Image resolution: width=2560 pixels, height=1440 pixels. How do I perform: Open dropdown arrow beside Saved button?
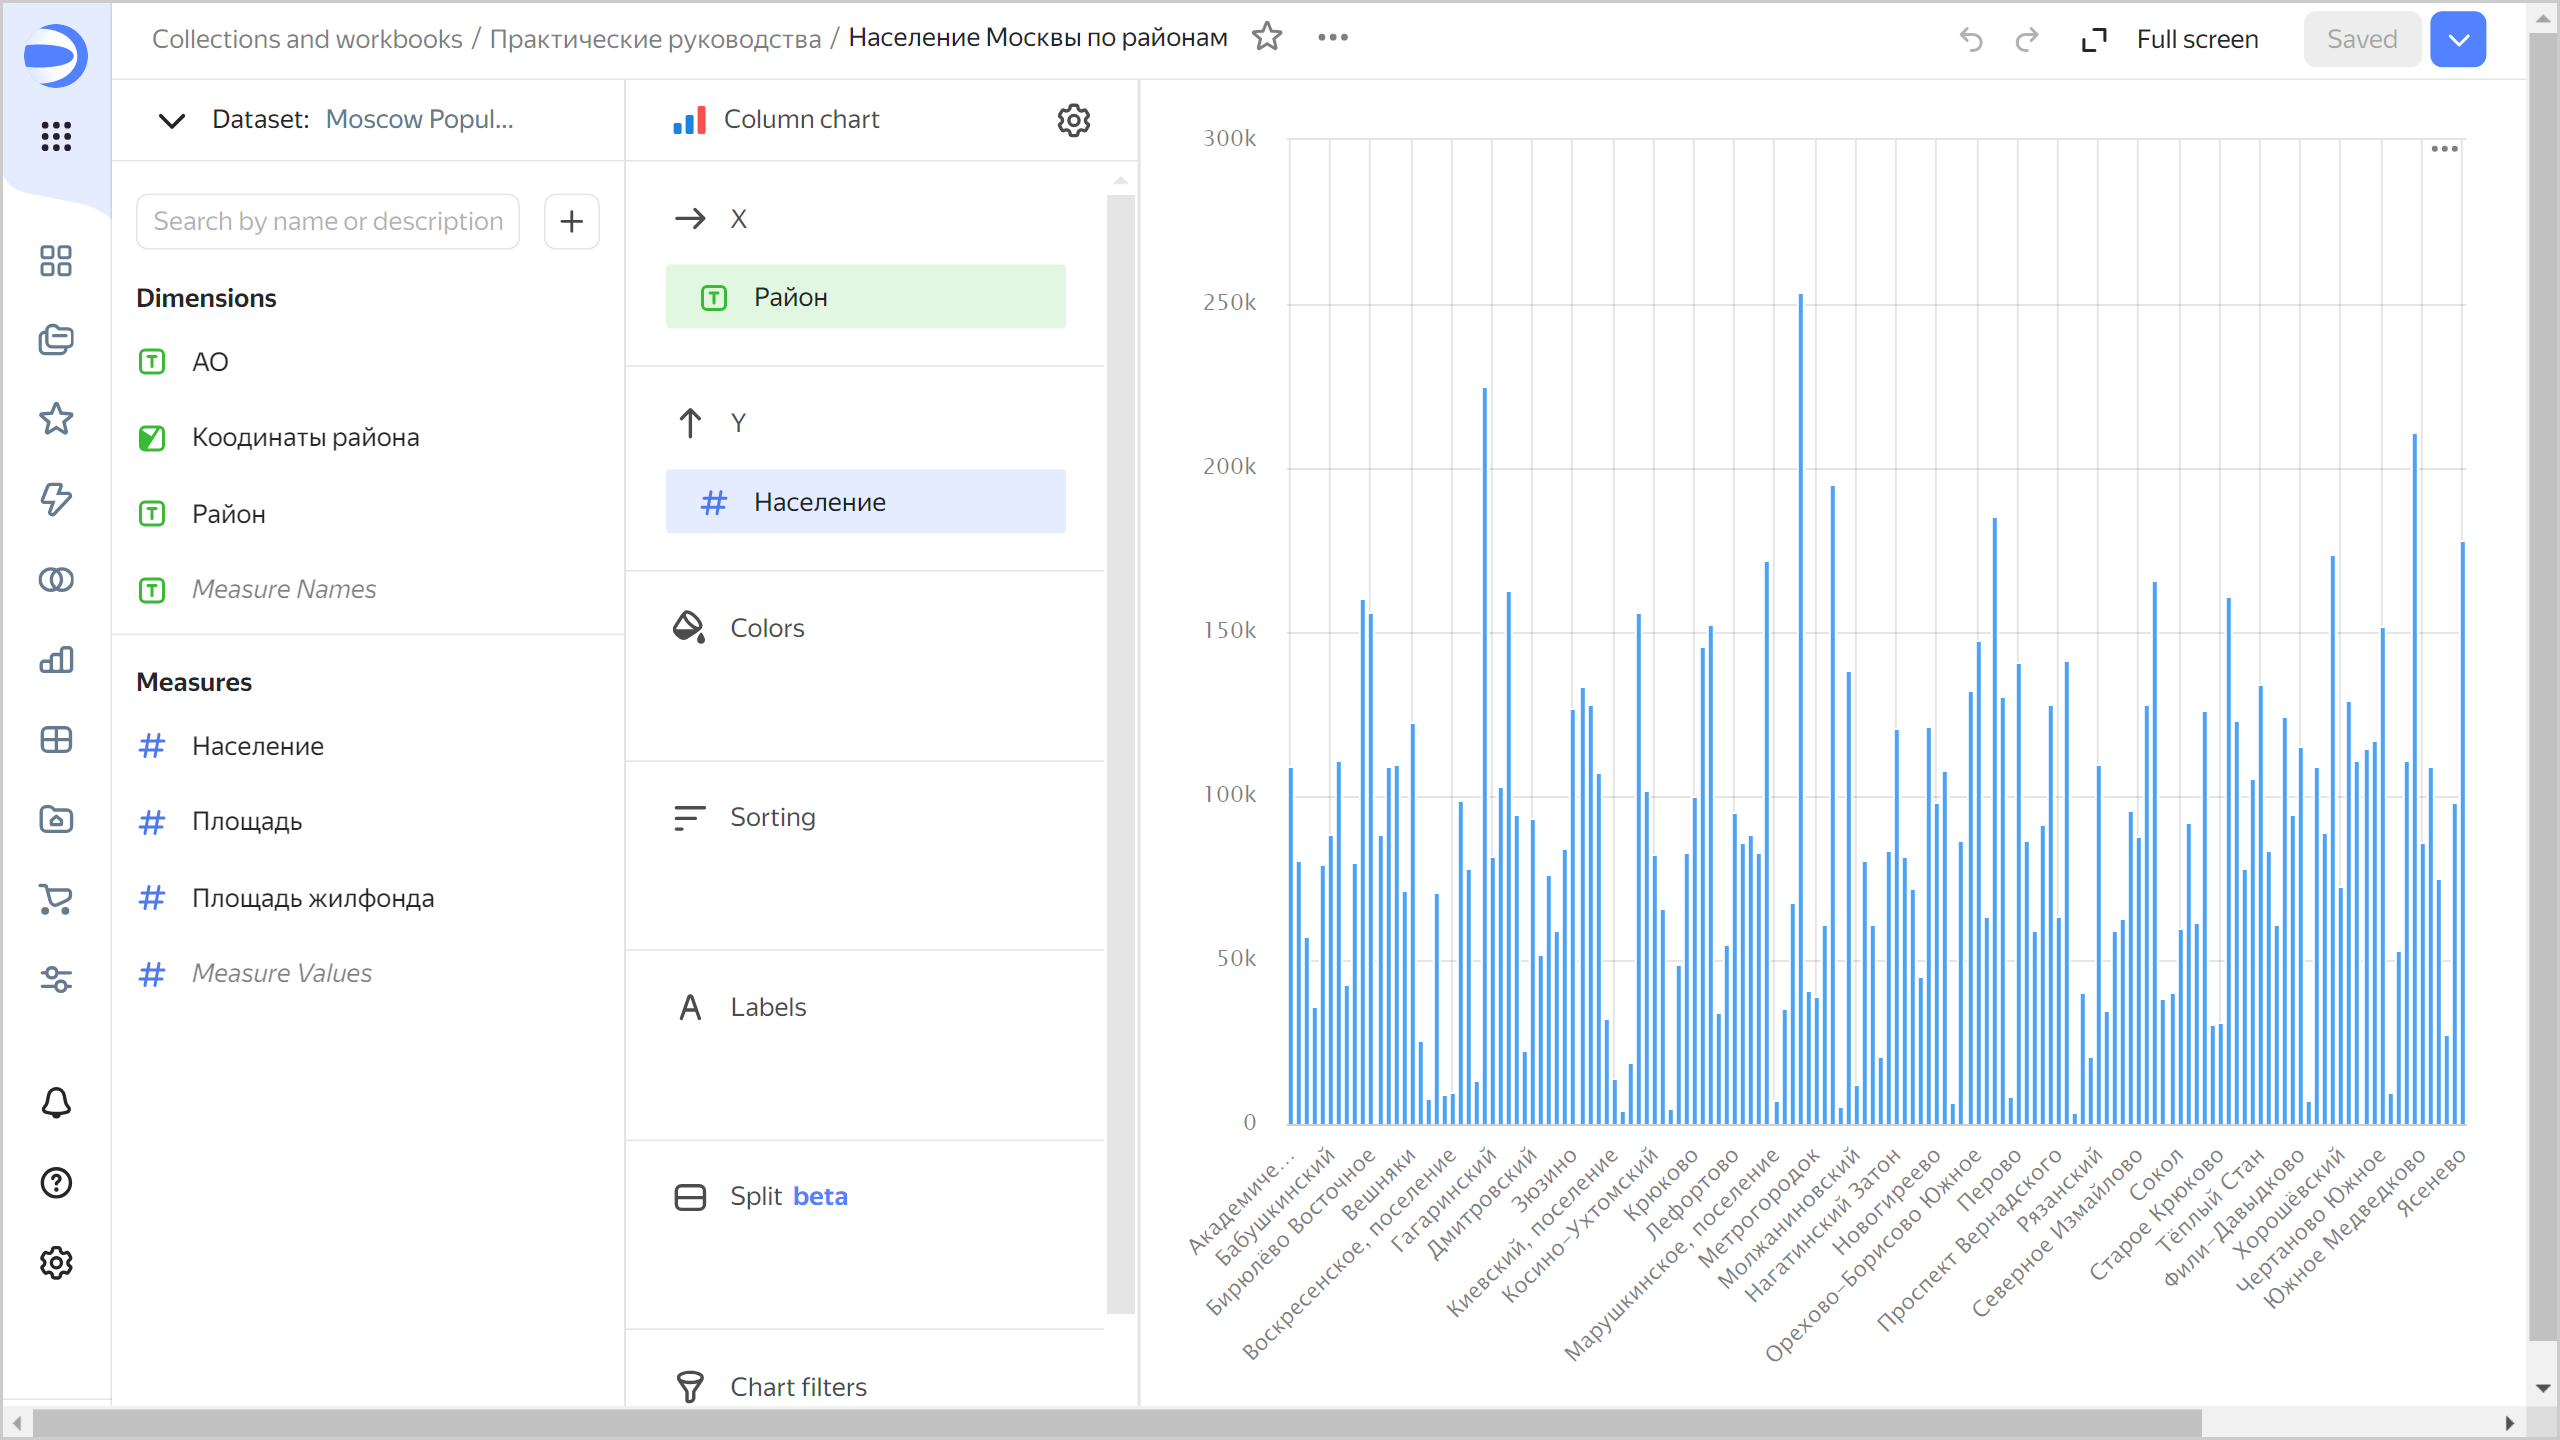pos(2458,40)
